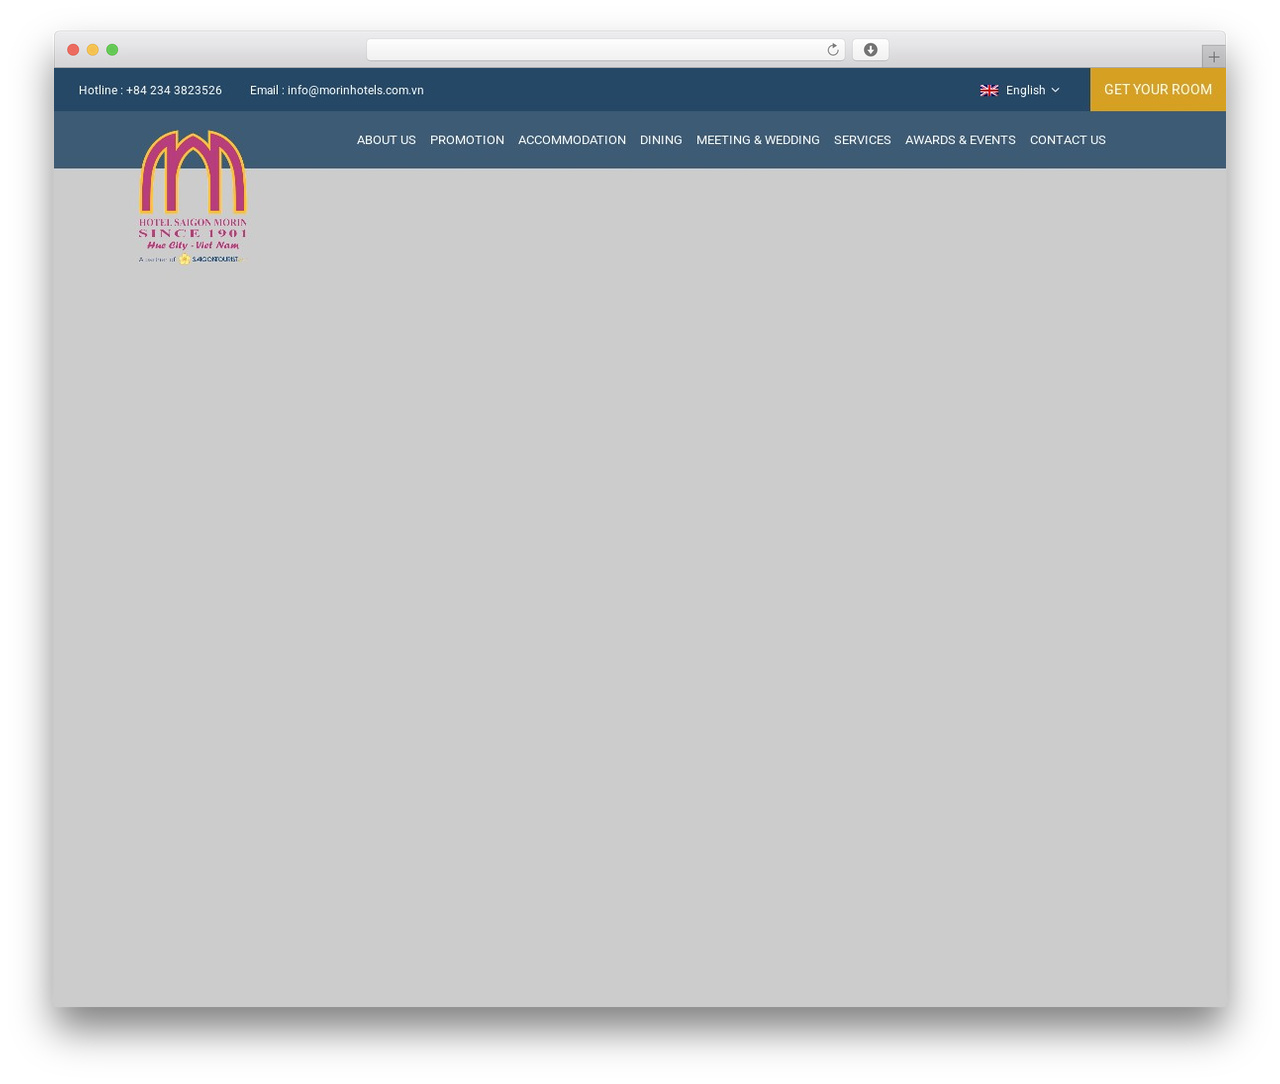Navigate to the Services menu
Image resolution: width=1280 pixels, height=1084 pixels.
[862, 140]
